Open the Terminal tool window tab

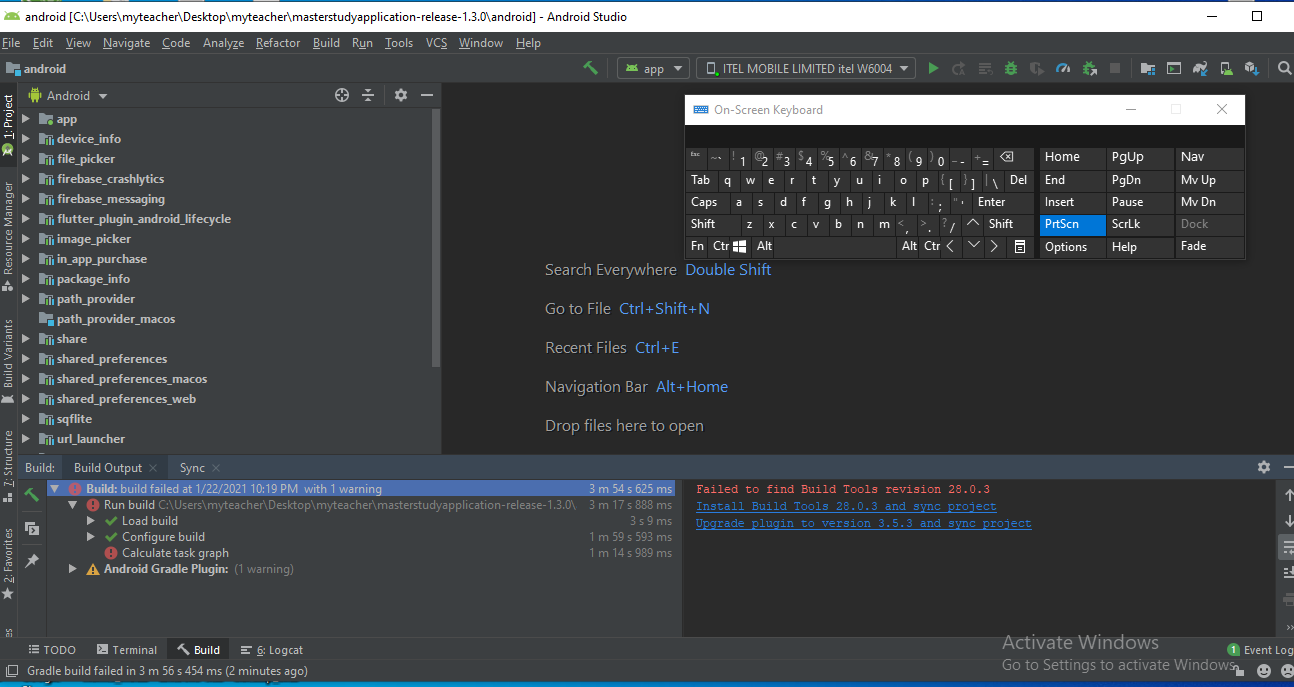point(126,650)
